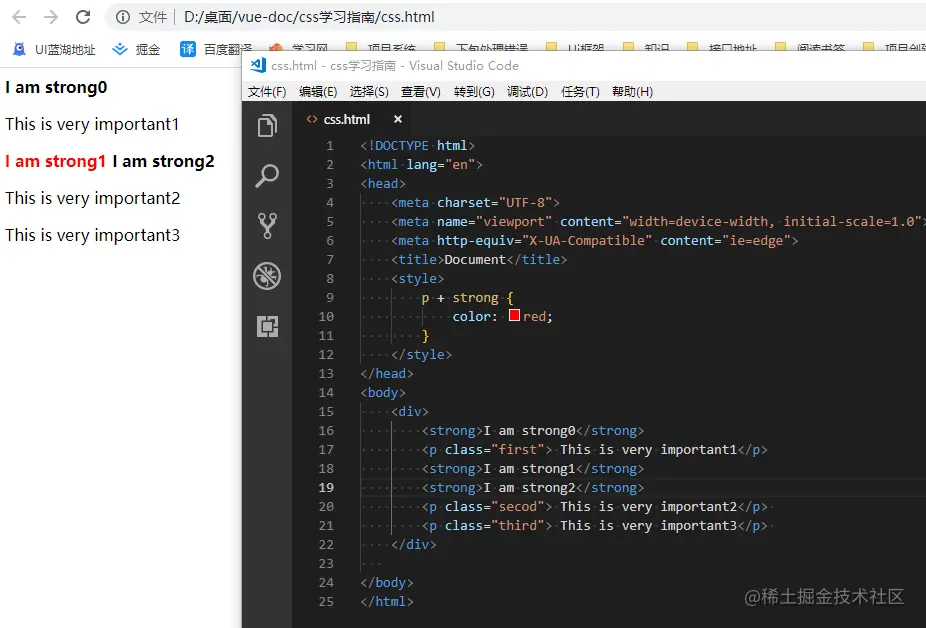Click the browser back arrow

[x=19, y=17]
